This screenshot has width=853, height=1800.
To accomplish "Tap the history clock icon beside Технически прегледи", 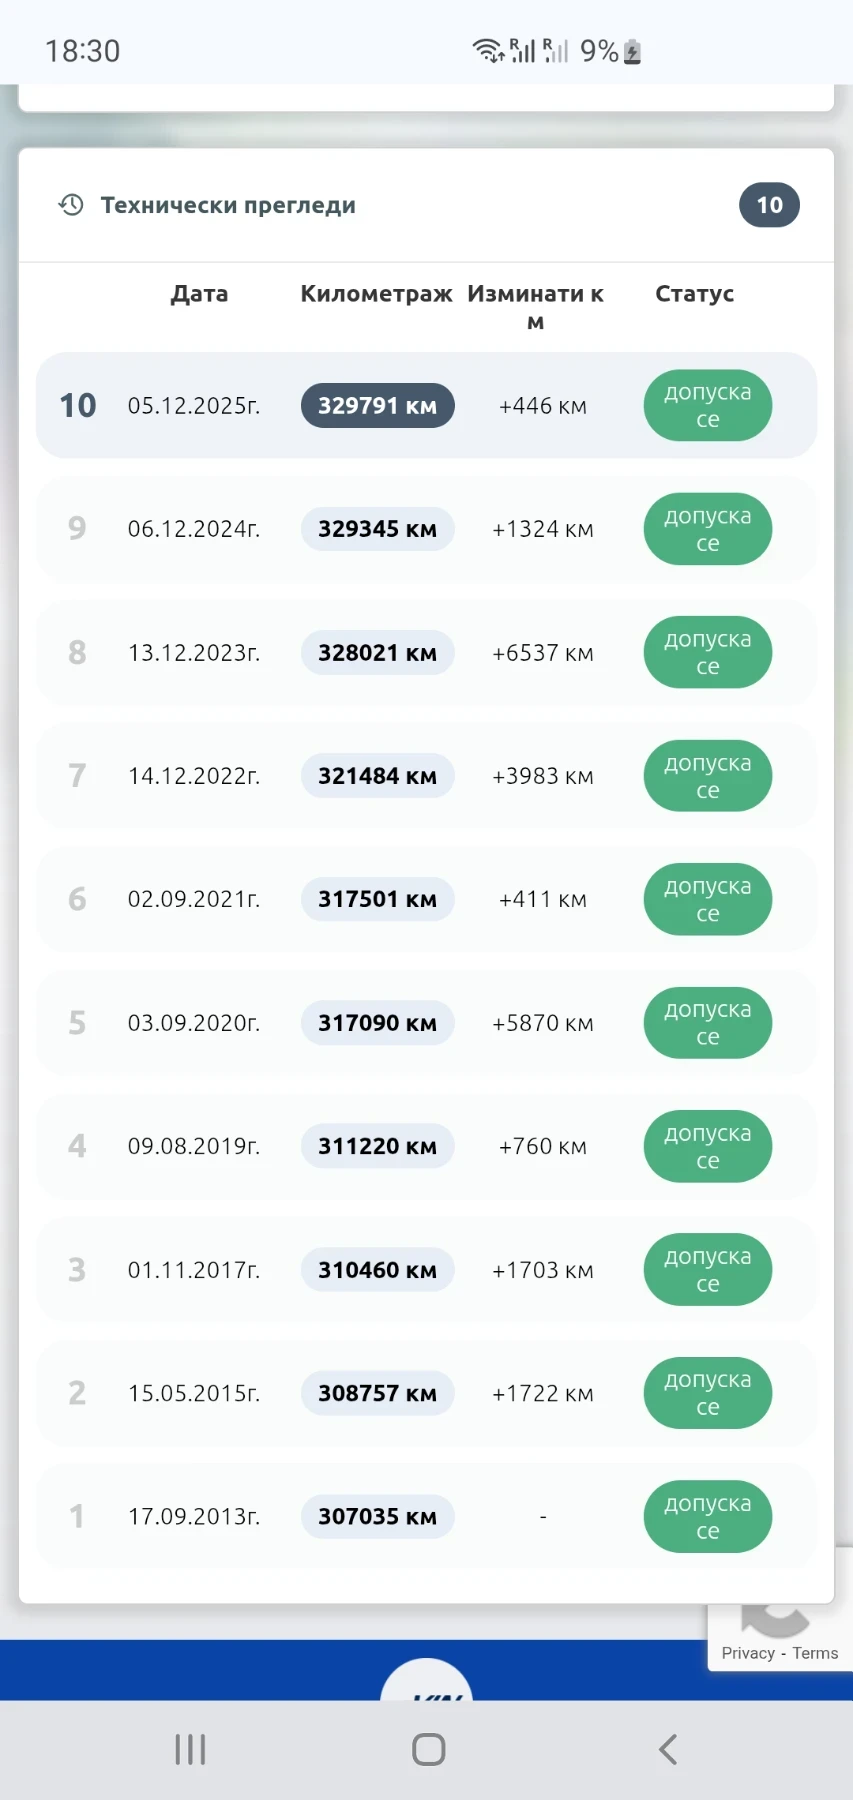I will pyautogui.click(x=70, y=205).
